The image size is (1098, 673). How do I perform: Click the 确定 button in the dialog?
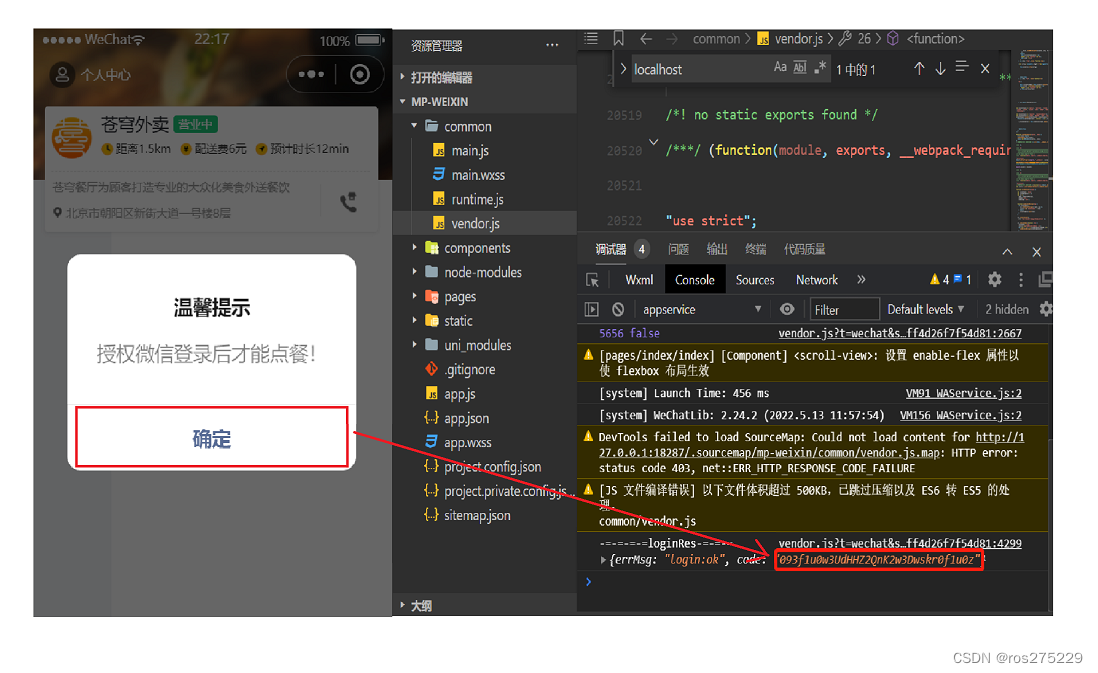click(x=211, y=437)
